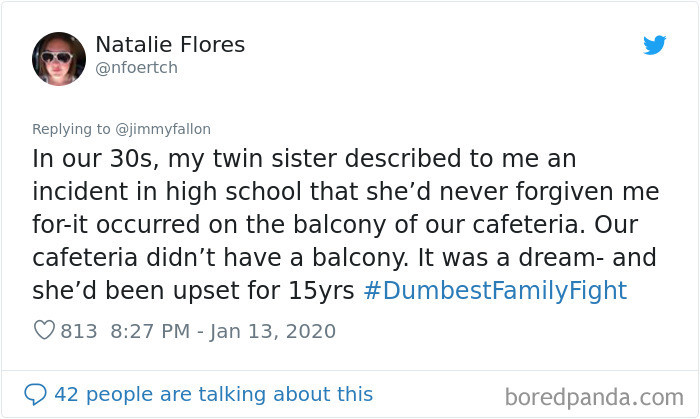The width and height of the screenshot is (700, 419).
Task: Open the #DumbestFamilyFight hashtag
Action: (495, 291)
